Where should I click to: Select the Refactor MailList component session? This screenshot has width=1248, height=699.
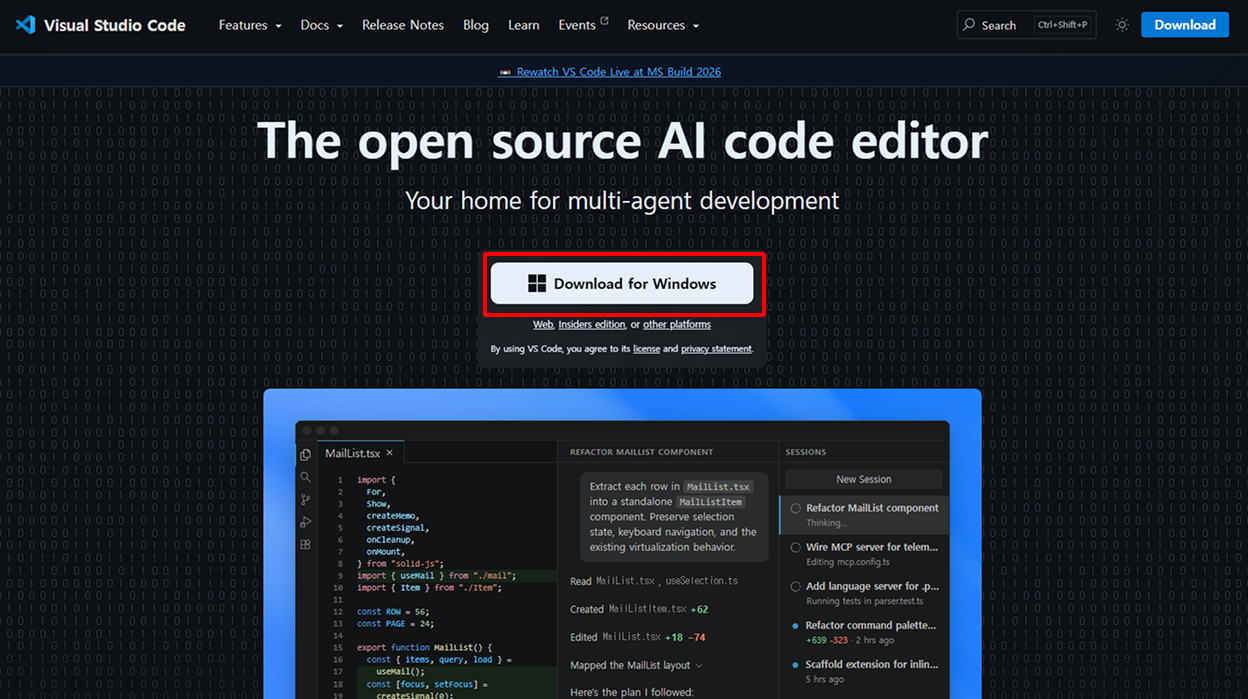click(864, 514)
